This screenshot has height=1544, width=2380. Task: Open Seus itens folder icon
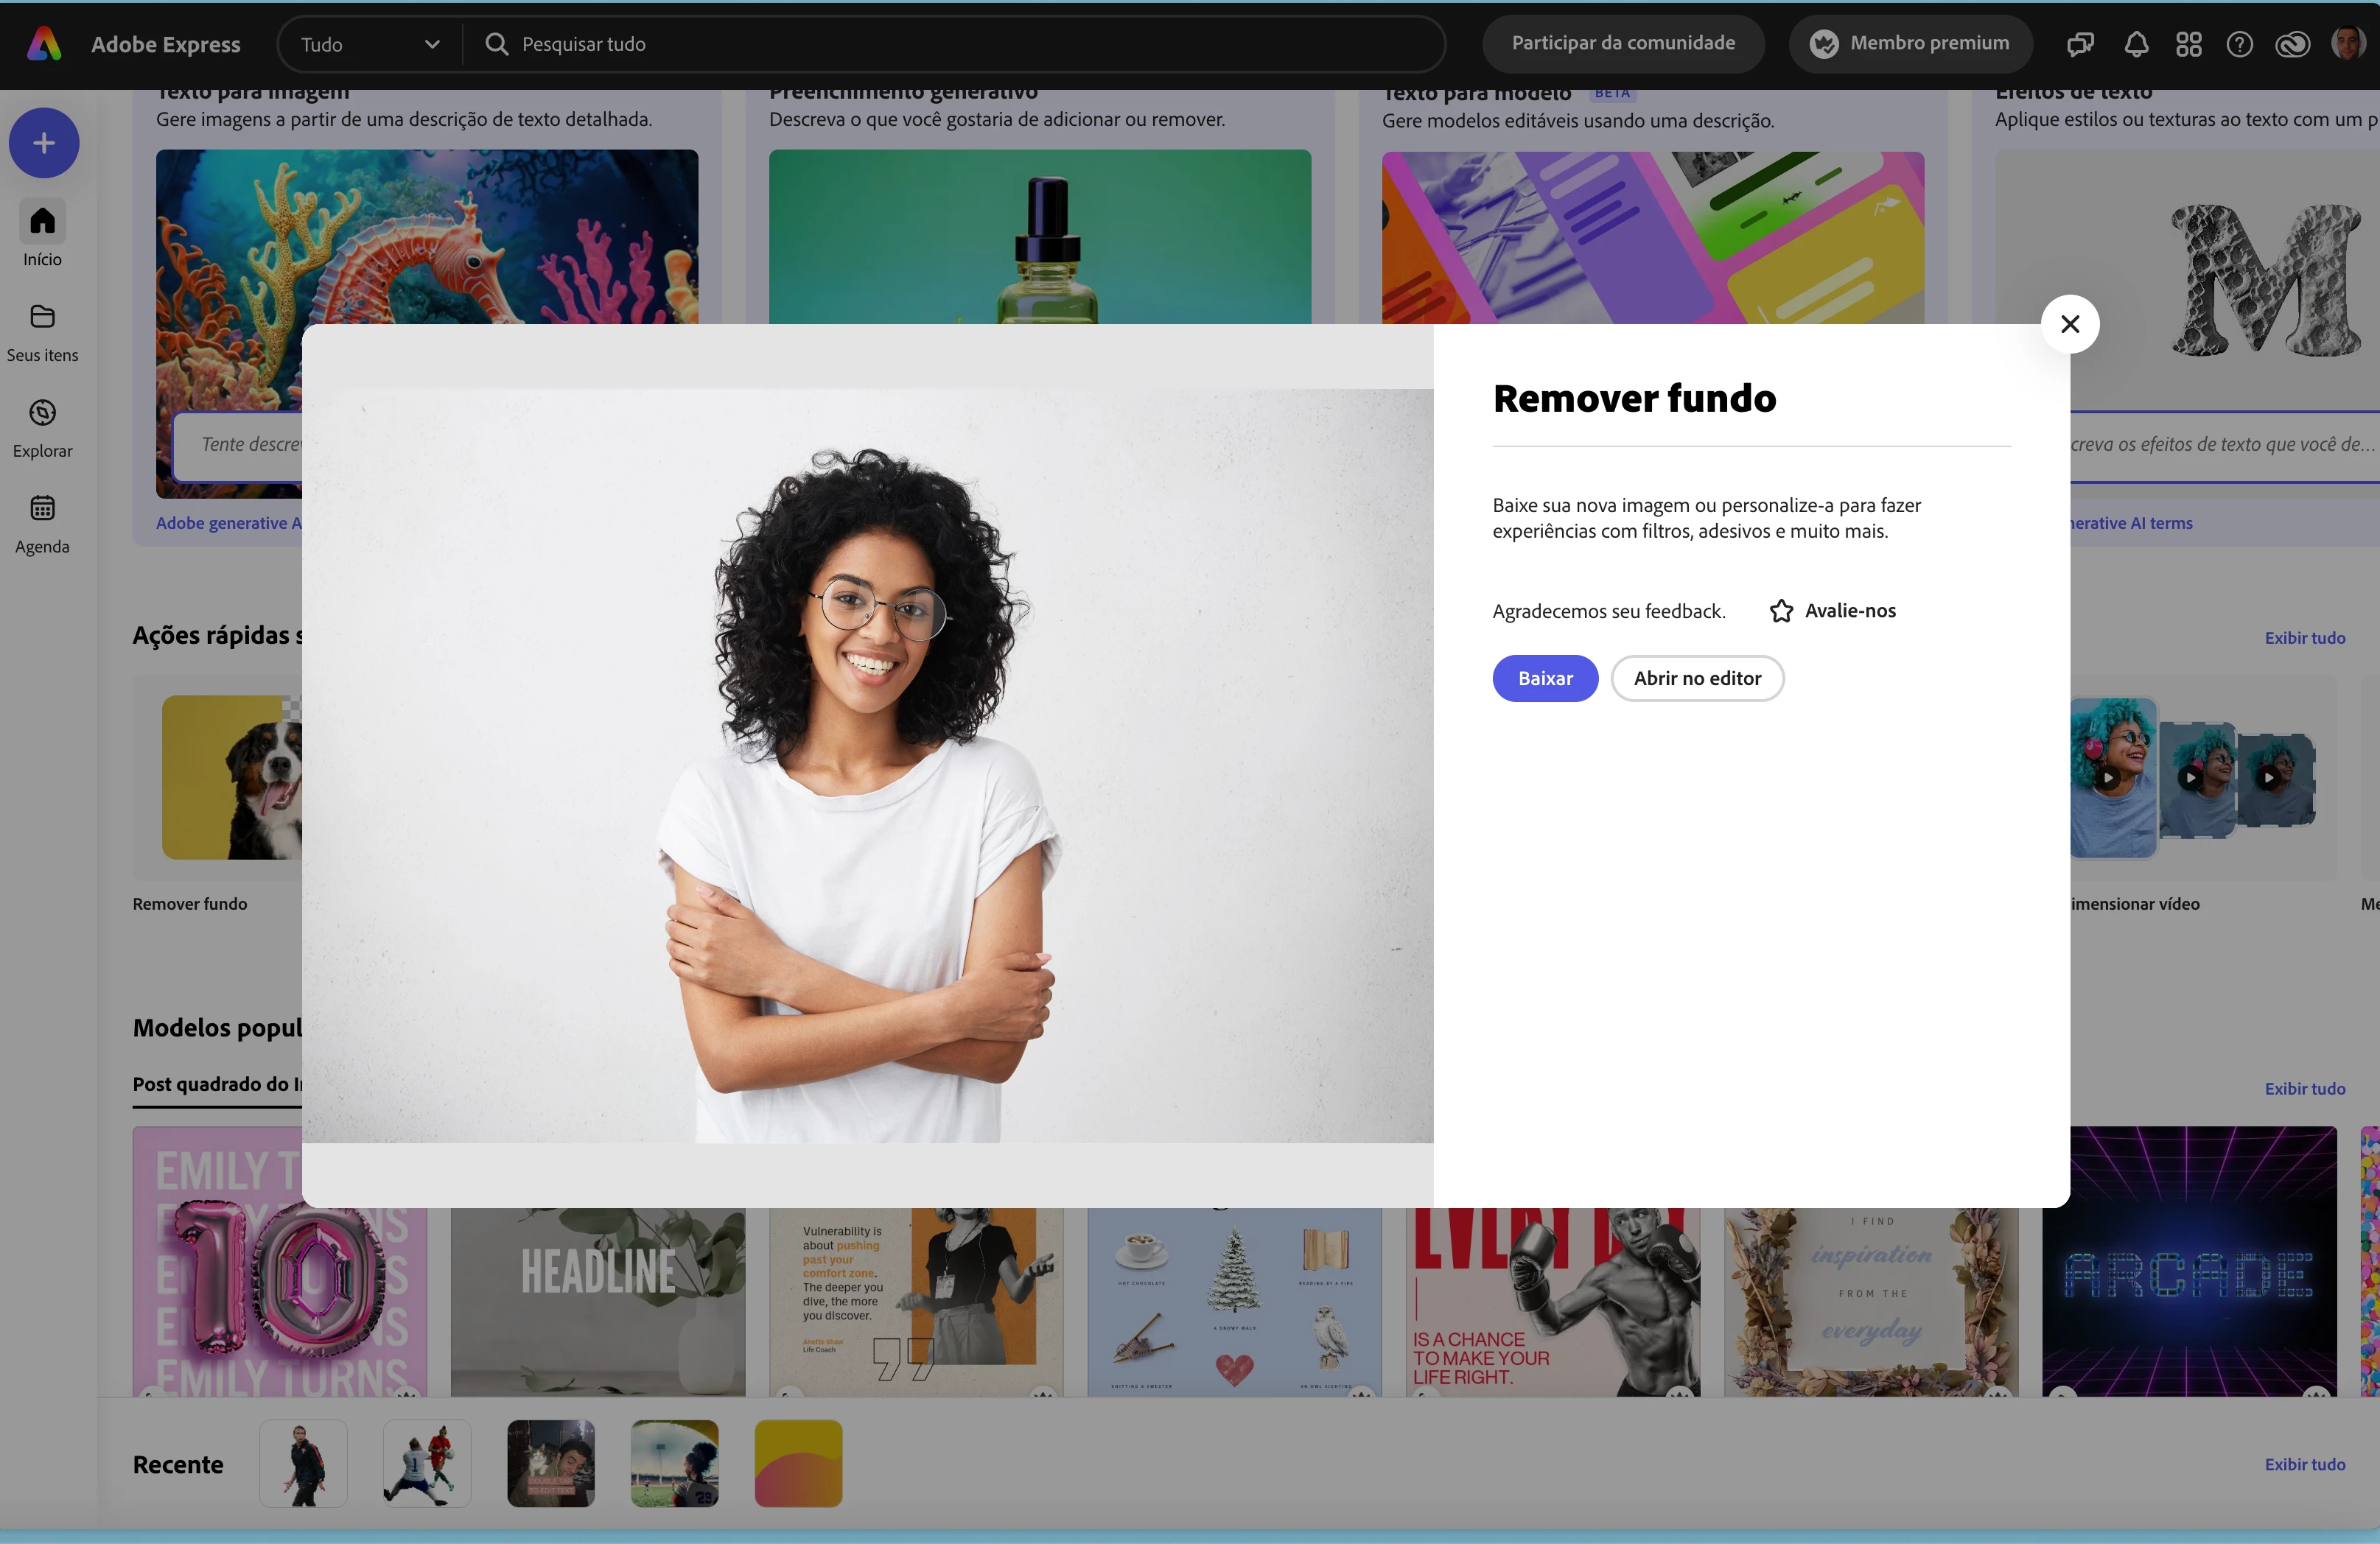(x=42, y=318)
